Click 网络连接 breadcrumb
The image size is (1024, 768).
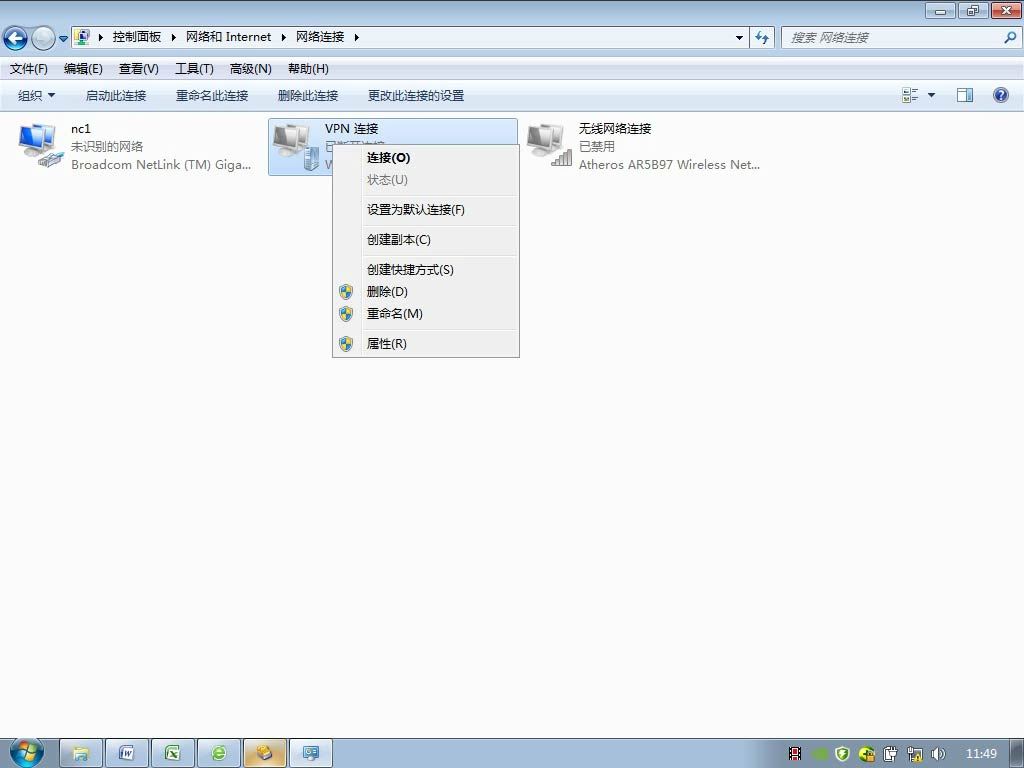320,37
